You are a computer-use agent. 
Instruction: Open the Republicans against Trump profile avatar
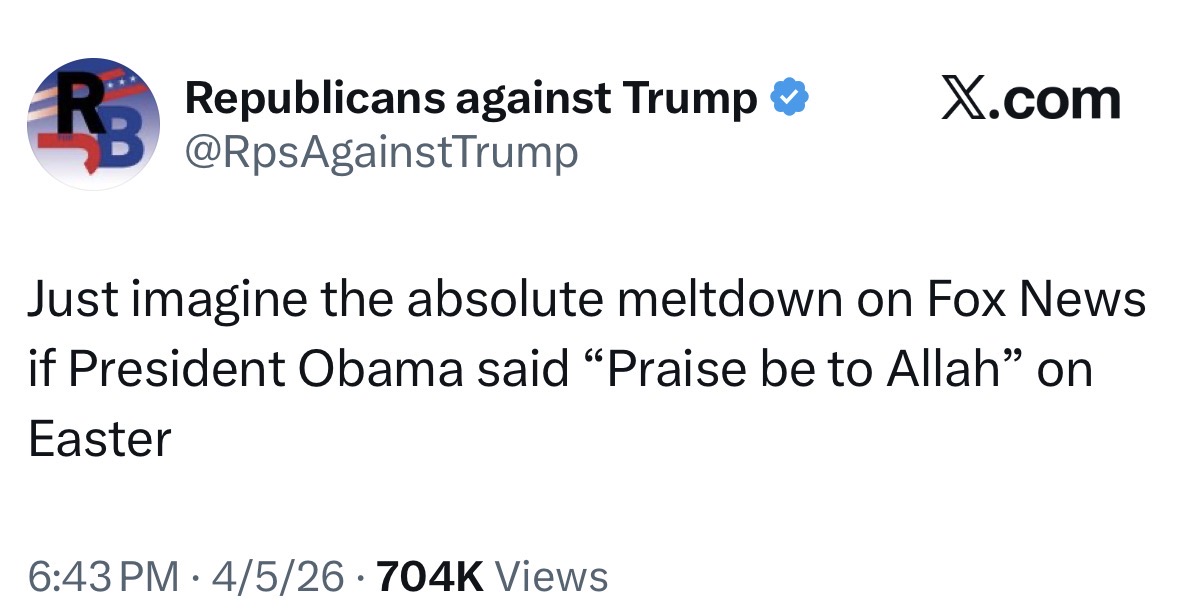click(x=93, y=124)
